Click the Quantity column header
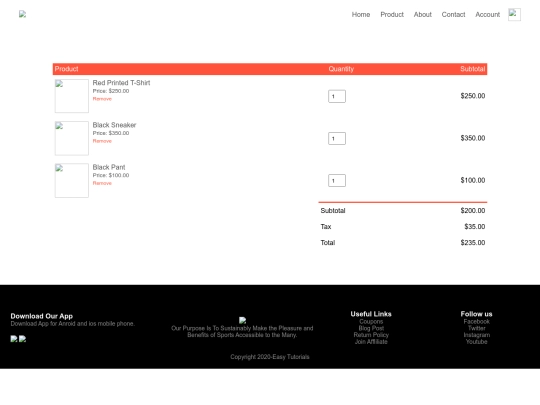Screen dimensions: 540x405 coord(341,69)
